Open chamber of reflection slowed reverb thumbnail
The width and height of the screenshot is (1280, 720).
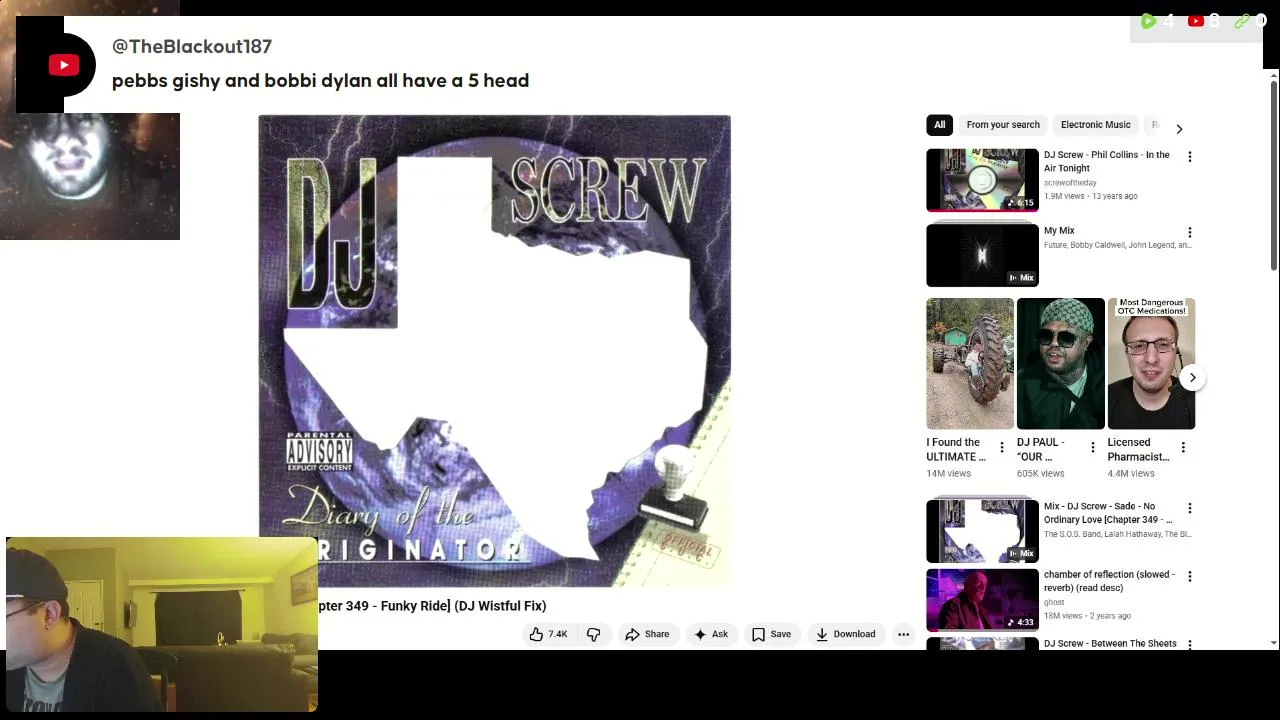click(x=982, y=600)
